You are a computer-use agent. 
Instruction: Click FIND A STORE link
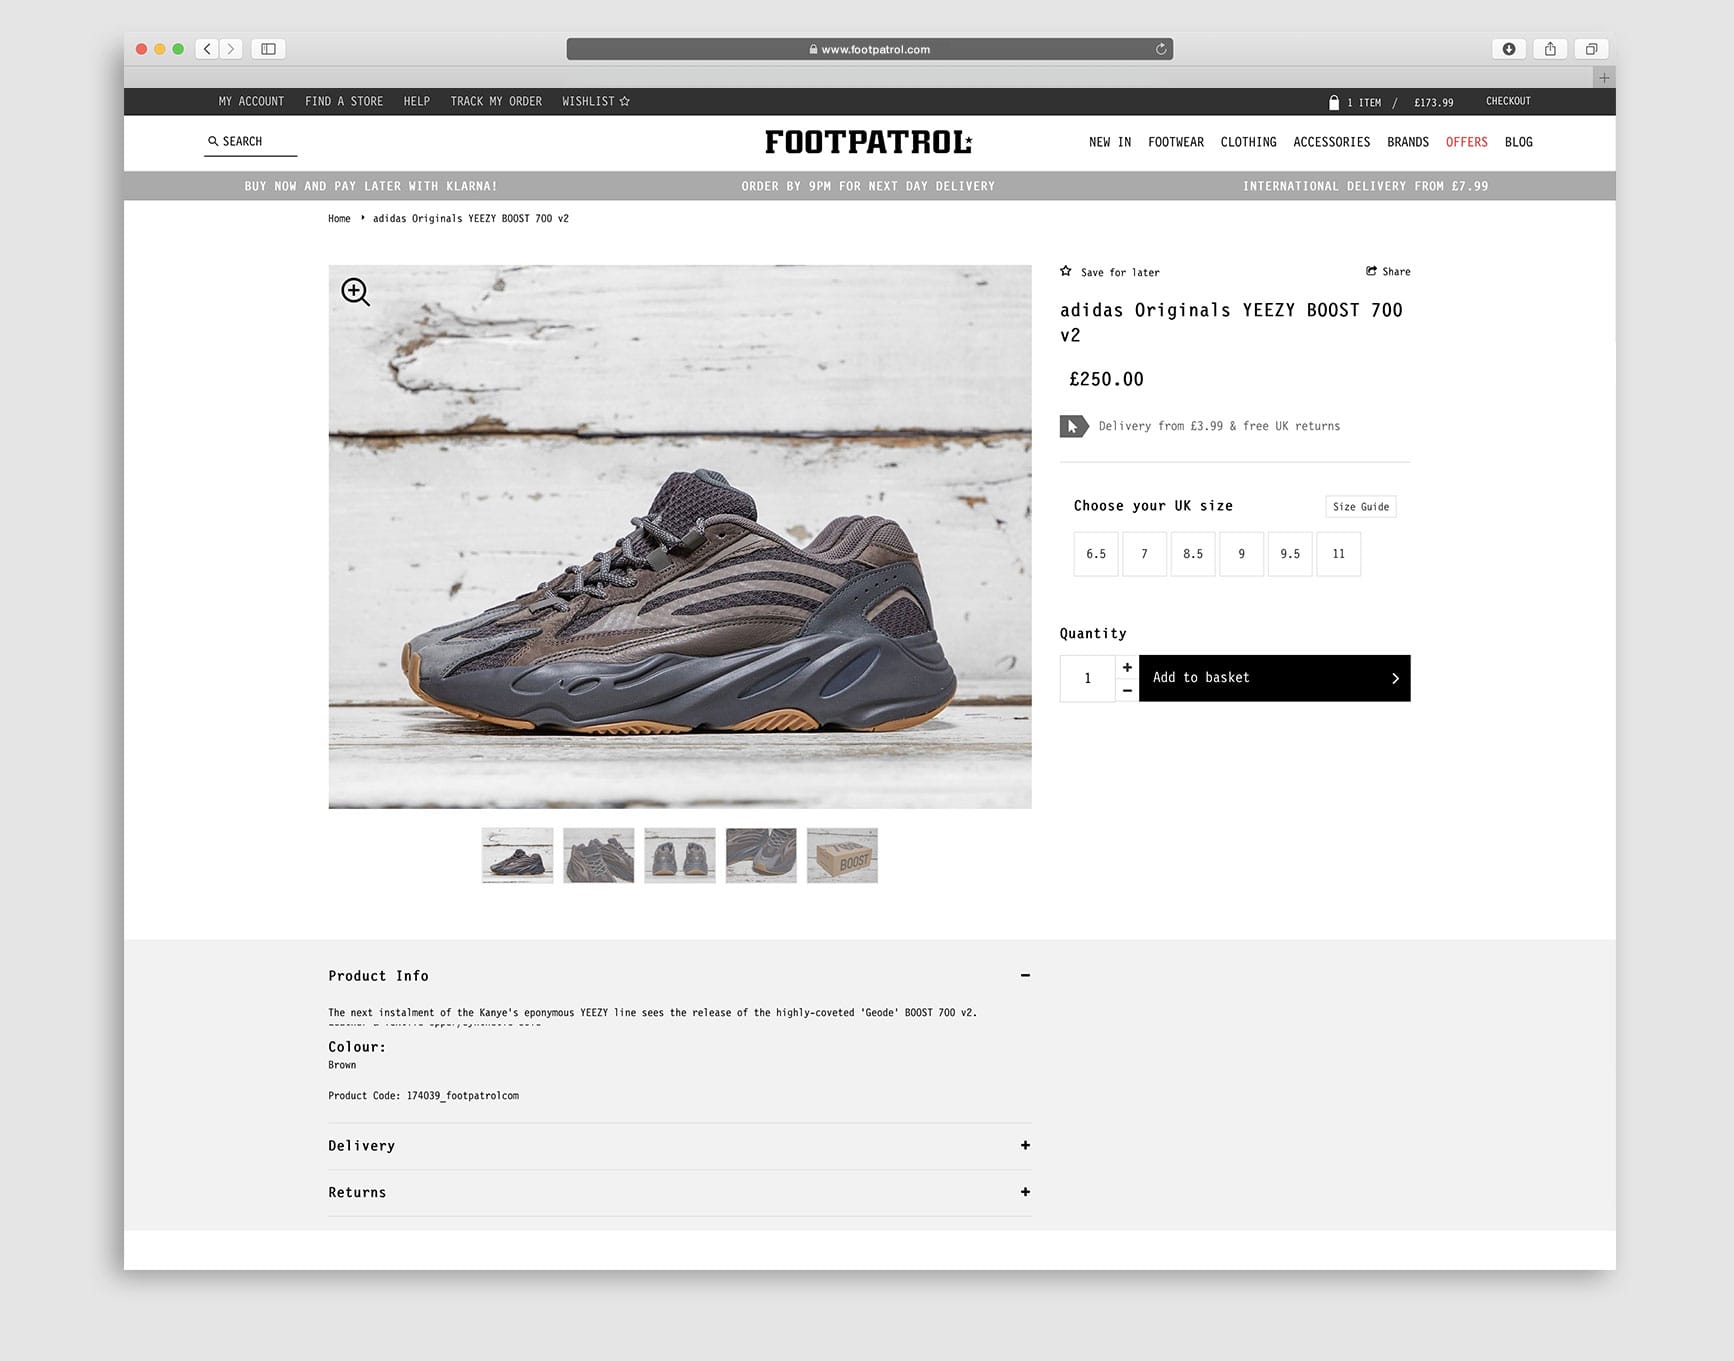(x=344, y=101)
